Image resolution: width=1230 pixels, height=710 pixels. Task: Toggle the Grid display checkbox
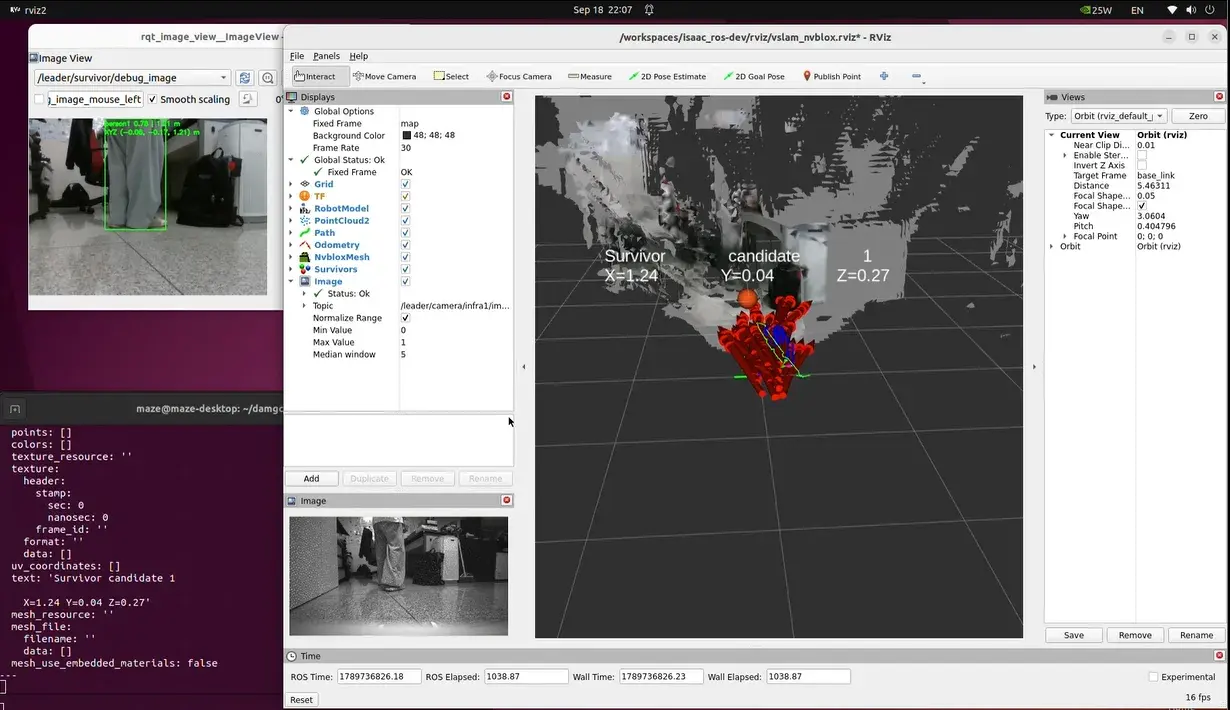[x=405, y=184]
